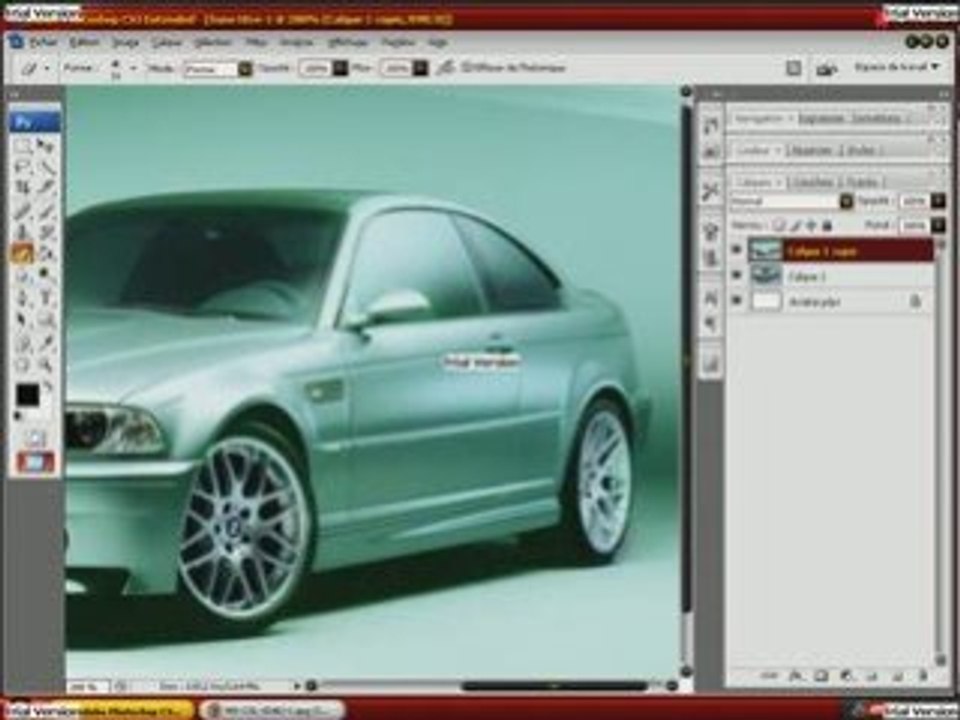960x720 pixels.
Task: Toggle lock image pixels
Action: coord(795,225)
